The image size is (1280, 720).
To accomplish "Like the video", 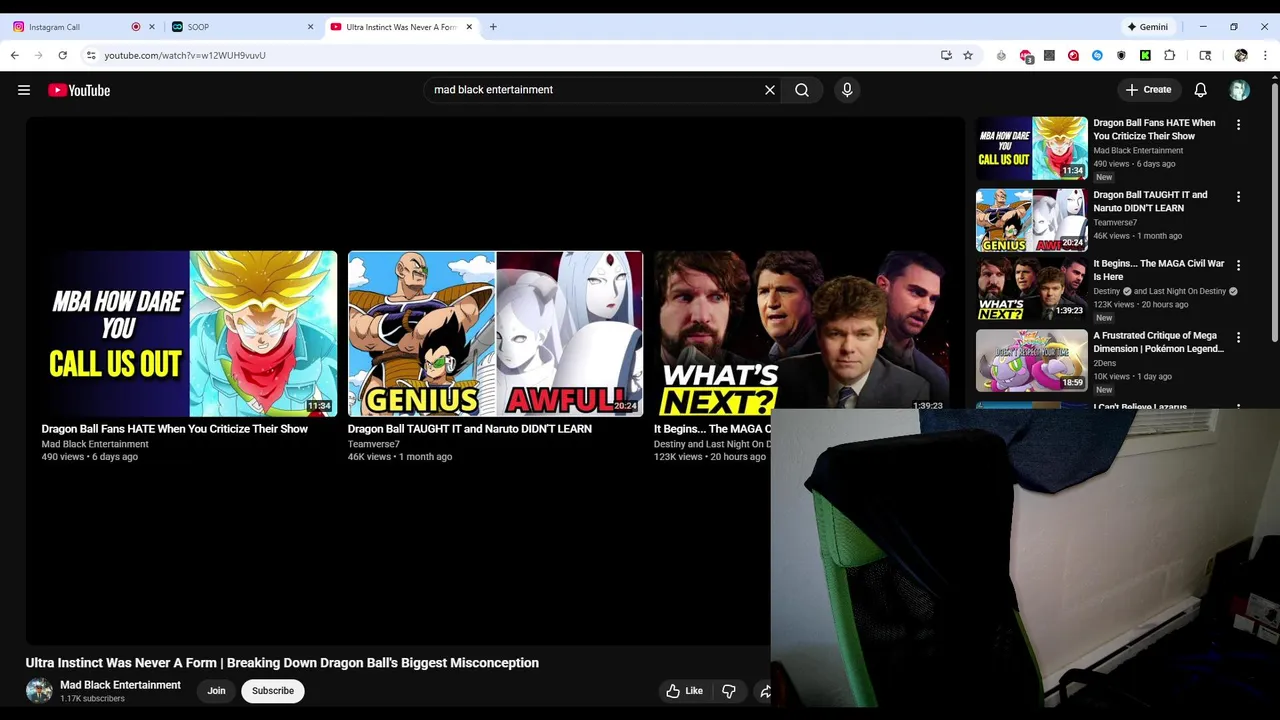I will tap(685, 691).
